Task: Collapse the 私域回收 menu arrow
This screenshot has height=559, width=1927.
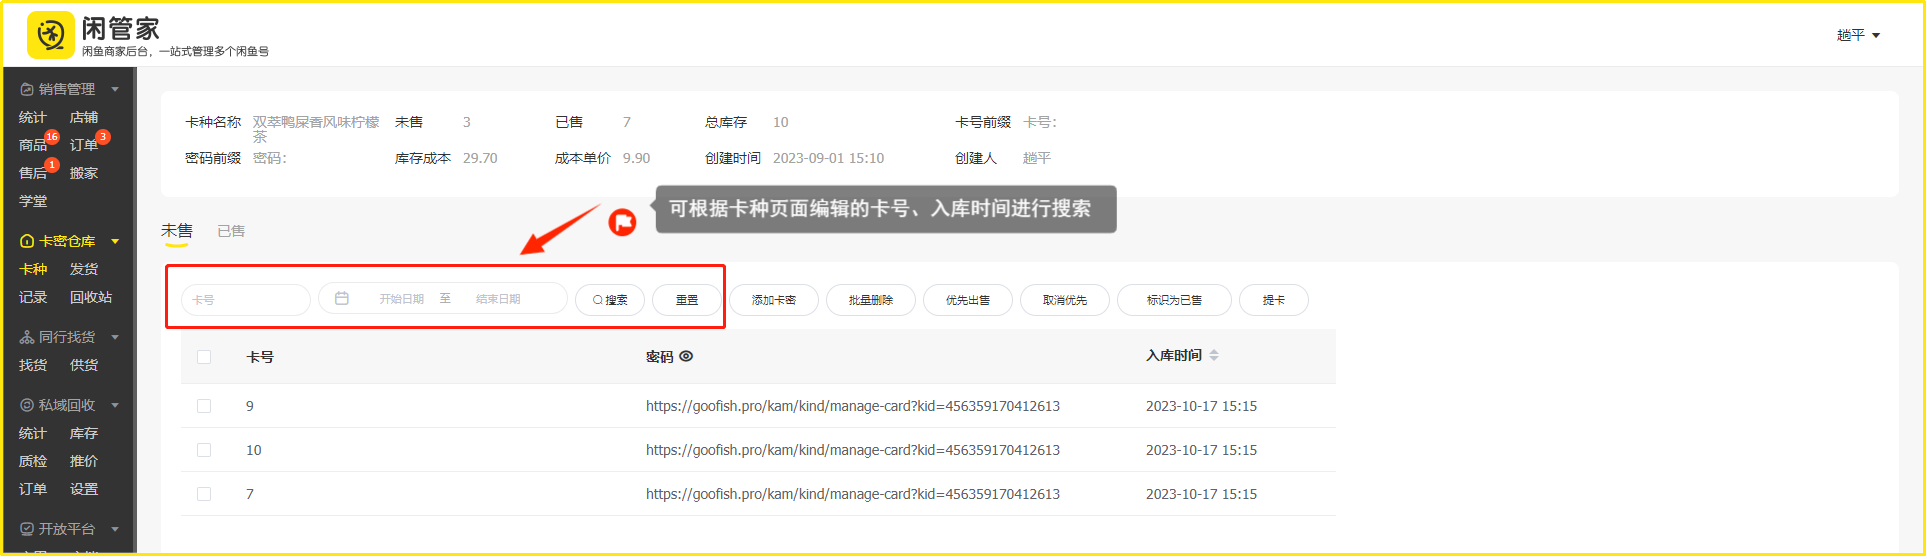Action: pos(115,405)
